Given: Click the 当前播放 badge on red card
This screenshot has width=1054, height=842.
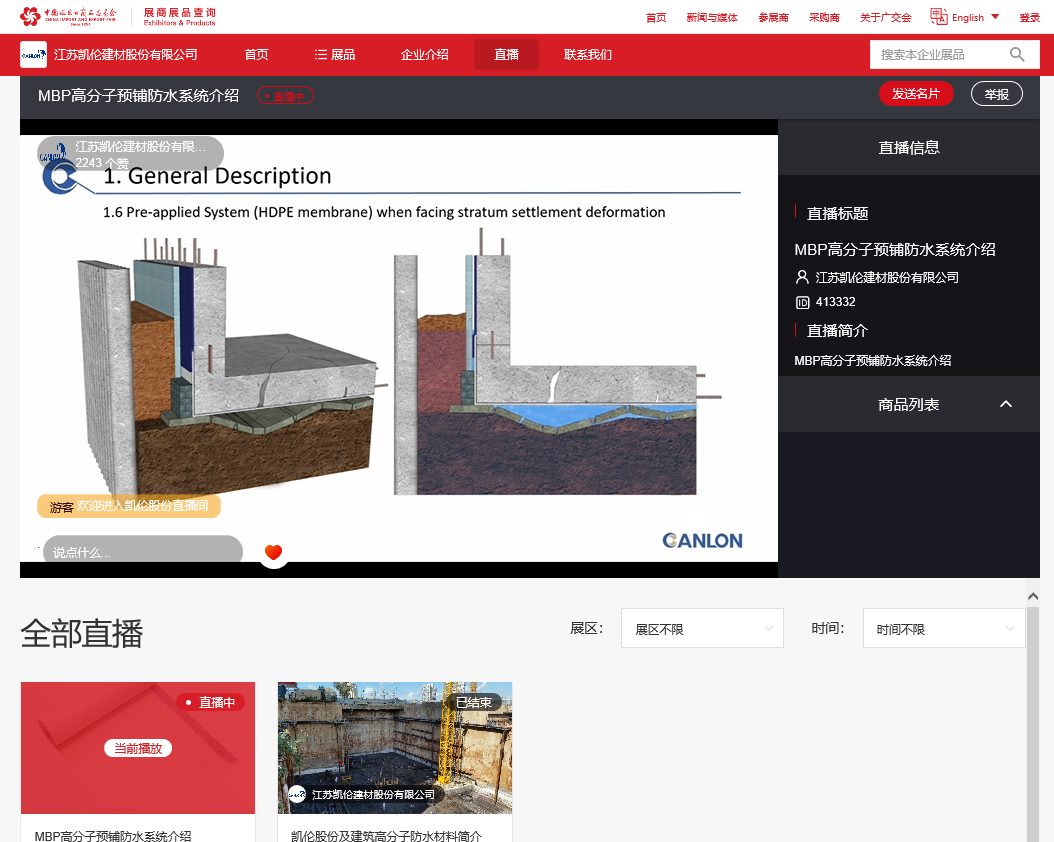Looking at the screenshot, I should (x=138, y=748).
